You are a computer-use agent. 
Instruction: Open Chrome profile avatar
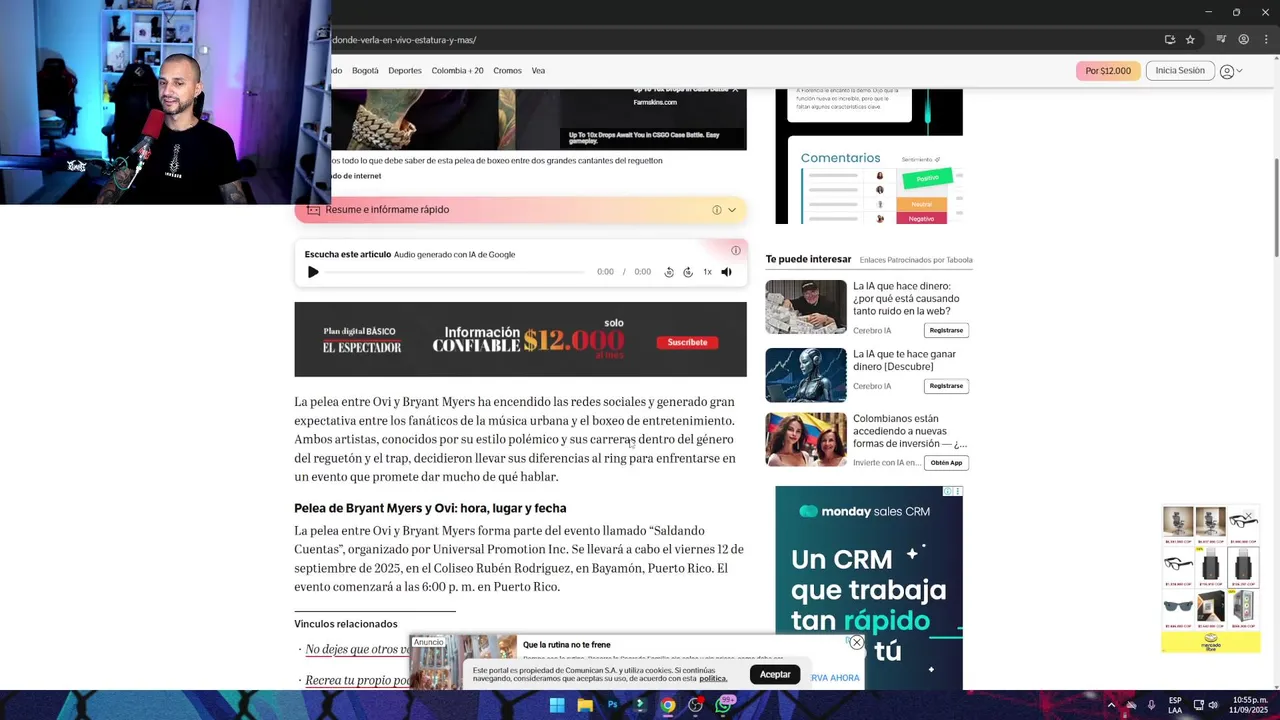coord(1244,40)
